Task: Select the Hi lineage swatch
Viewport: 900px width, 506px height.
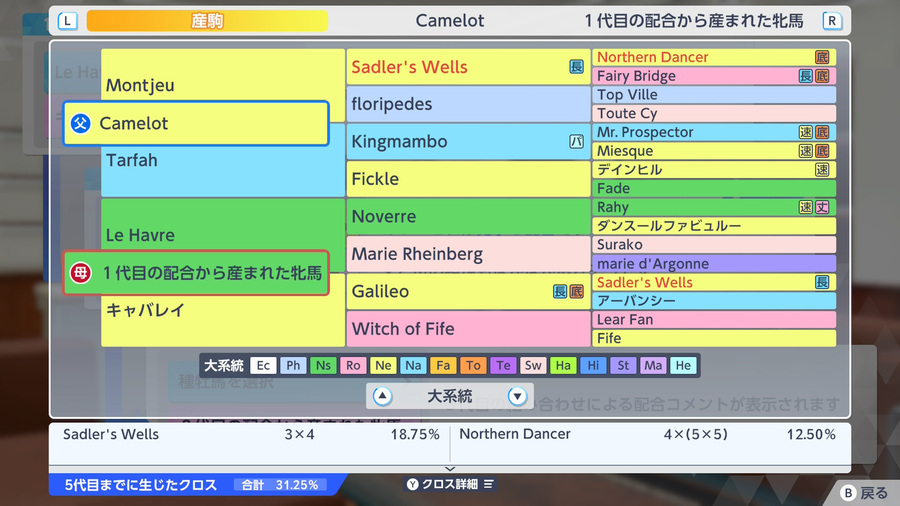Action: [593, 365]
